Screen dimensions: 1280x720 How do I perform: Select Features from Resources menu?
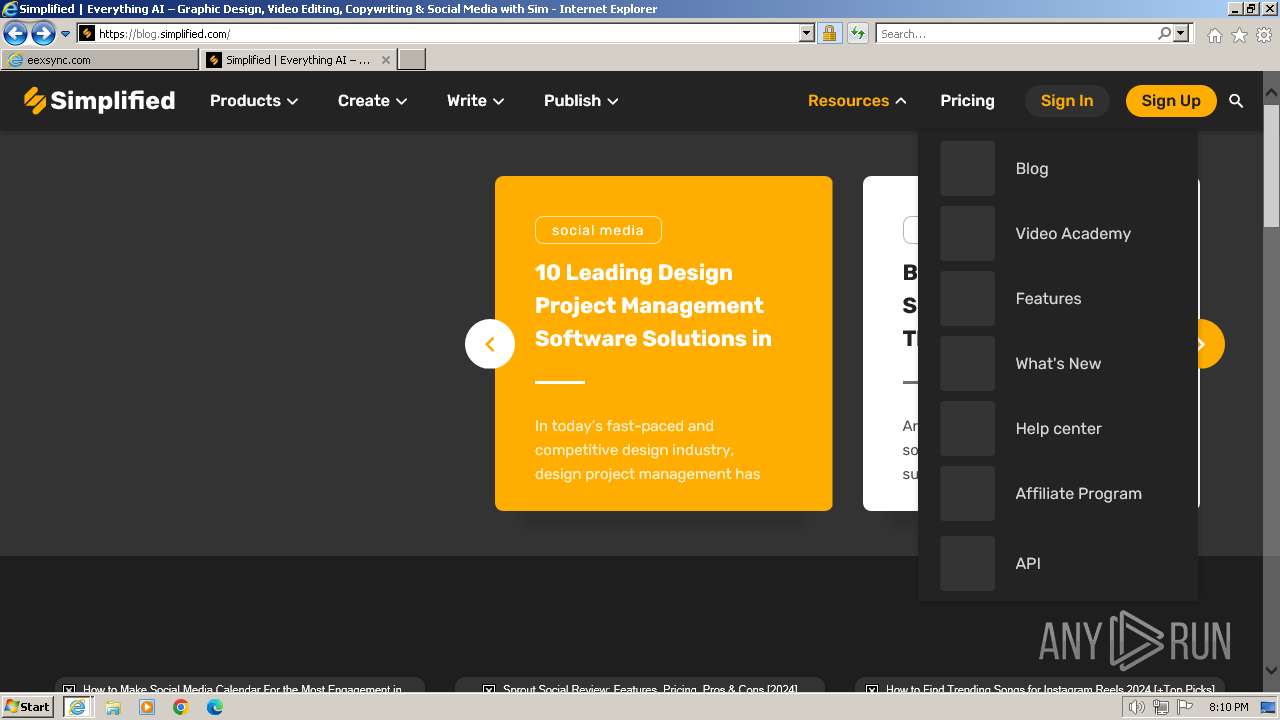tap(1048, 298)
